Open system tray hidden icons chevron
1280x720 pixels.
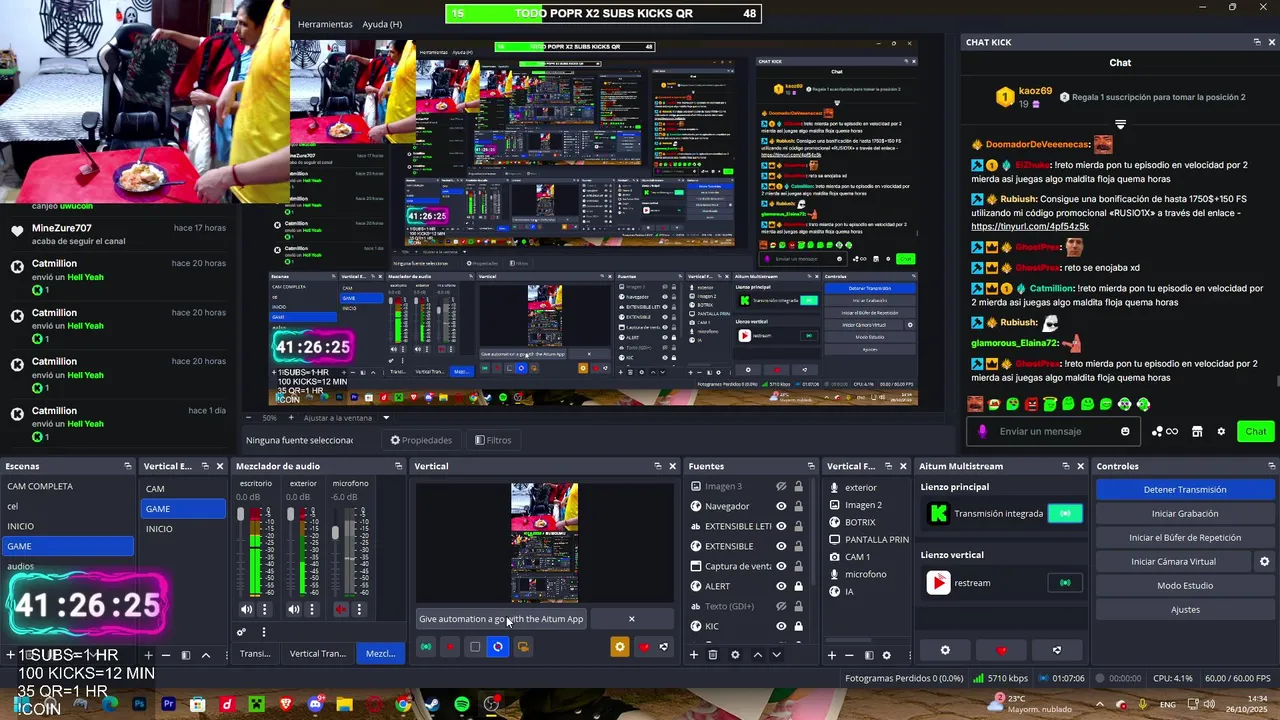[1099, 704]
